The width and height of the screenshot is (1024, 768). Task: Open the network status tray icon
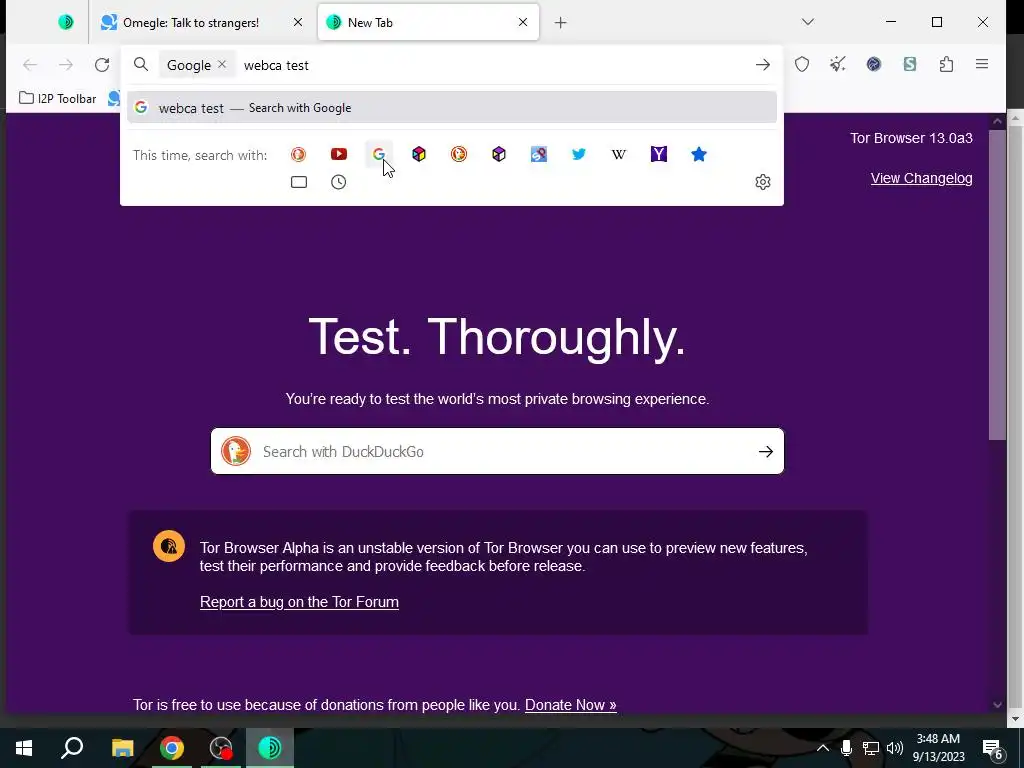(871, 748)
